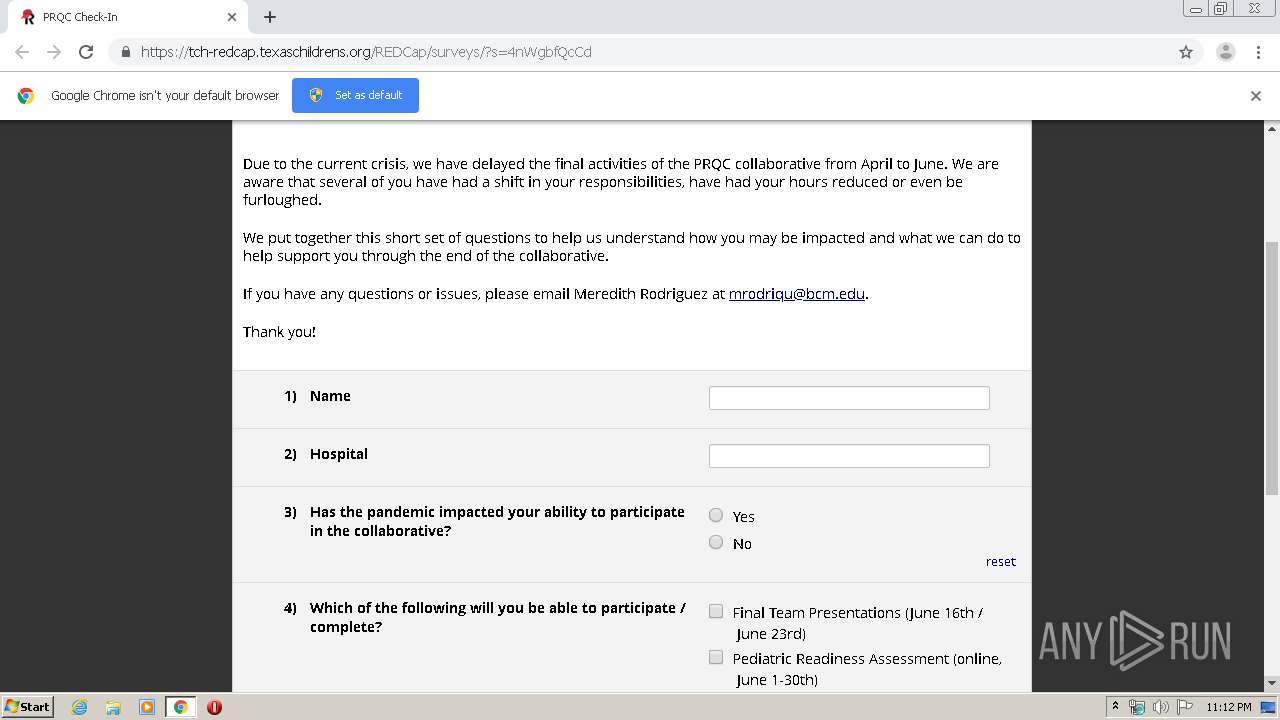The image size is (1280, 720).
Task: Click the Set as default button
Action: pos(355,95)
